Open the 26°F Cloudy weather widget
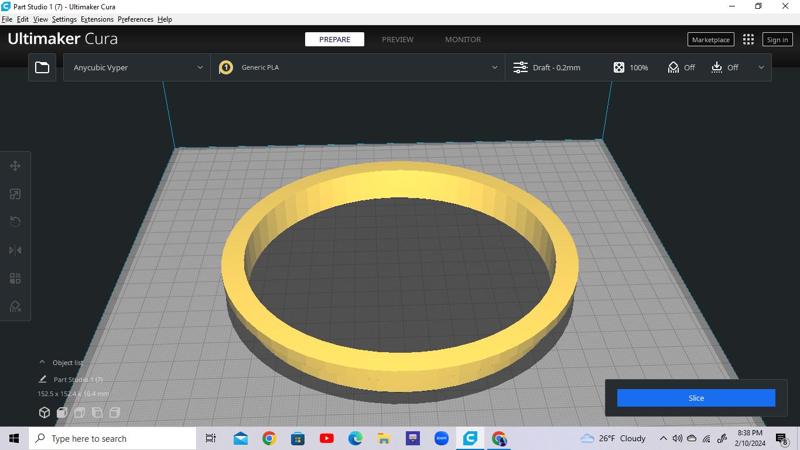800x450 pixels. [613, 438]
